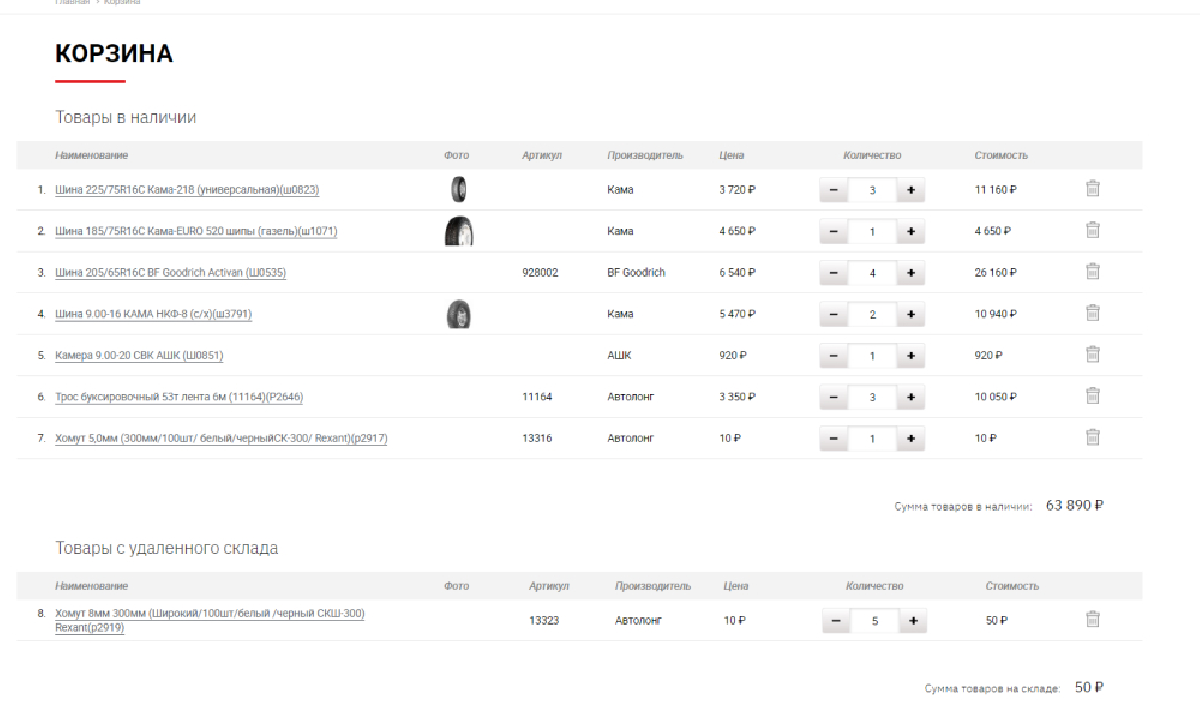Image resolution: width=1200 pixels, height=709 pixels.
Task: Select article number 928002
Action: pyautogui.click(x=540, y=273)
